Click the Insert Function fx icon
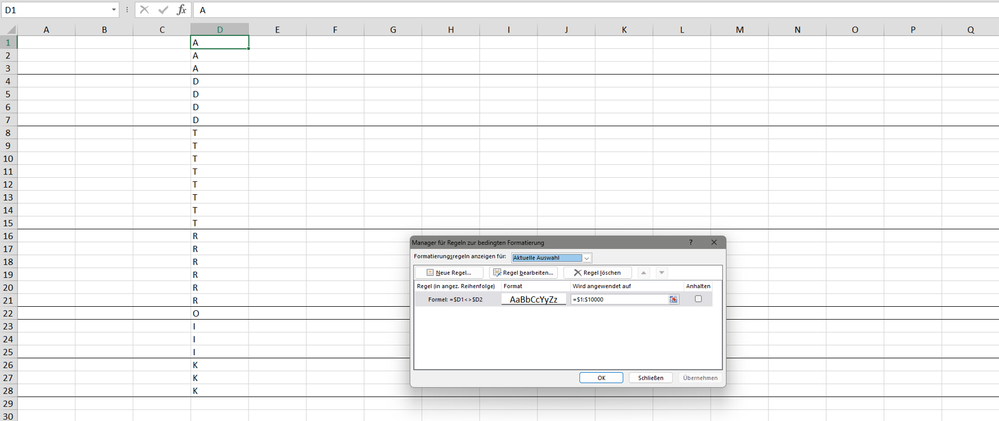Image resolution: width=999 pixels, height=421 pixels. click(x=182, y=10)
